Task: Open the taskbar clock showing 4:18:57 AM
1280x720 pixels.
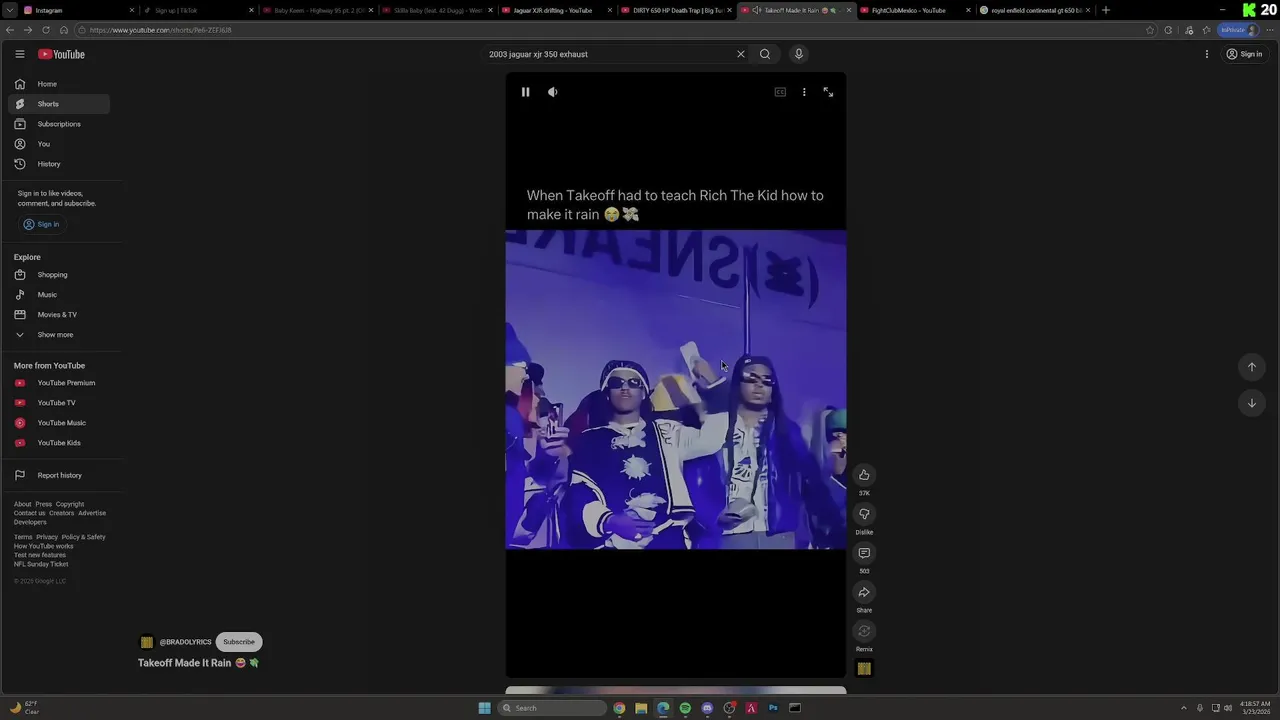Action: coord(1254,708)
